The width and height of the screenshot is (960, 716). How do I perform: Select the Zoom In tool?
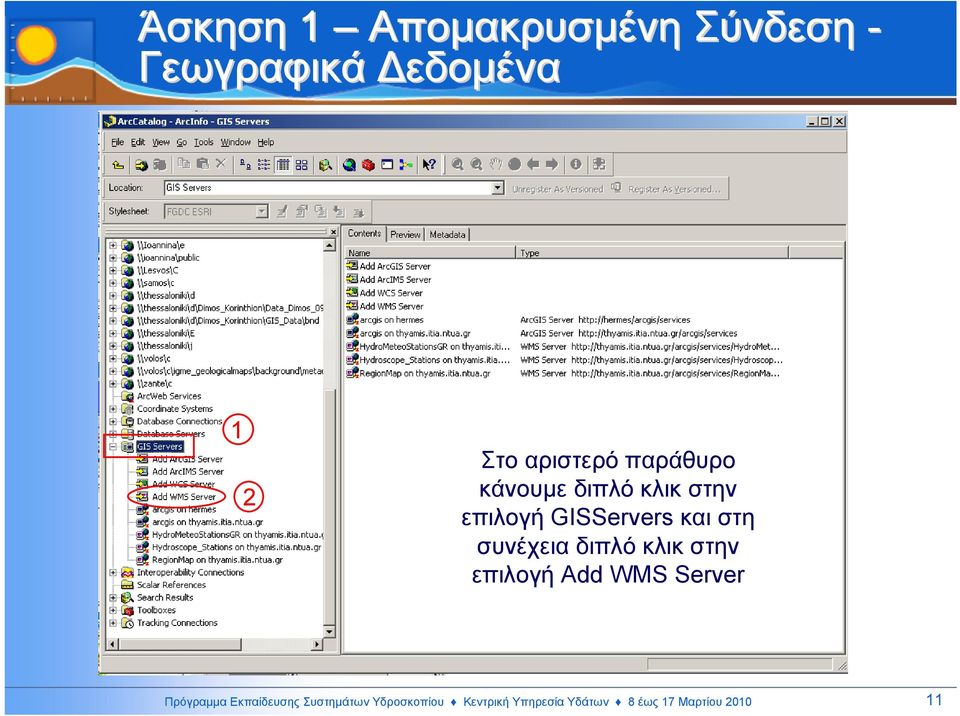(x=457, y=164)
